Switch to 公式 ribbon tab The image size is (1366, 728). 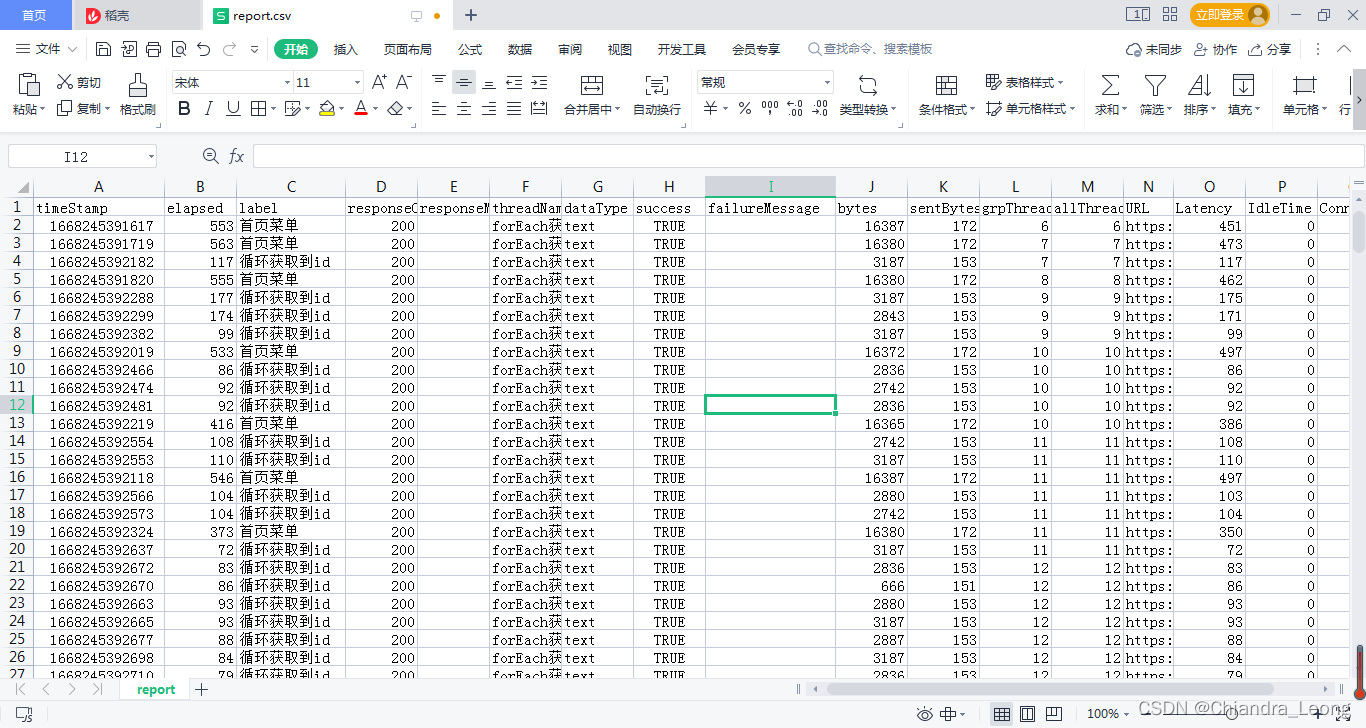point(470,49)
